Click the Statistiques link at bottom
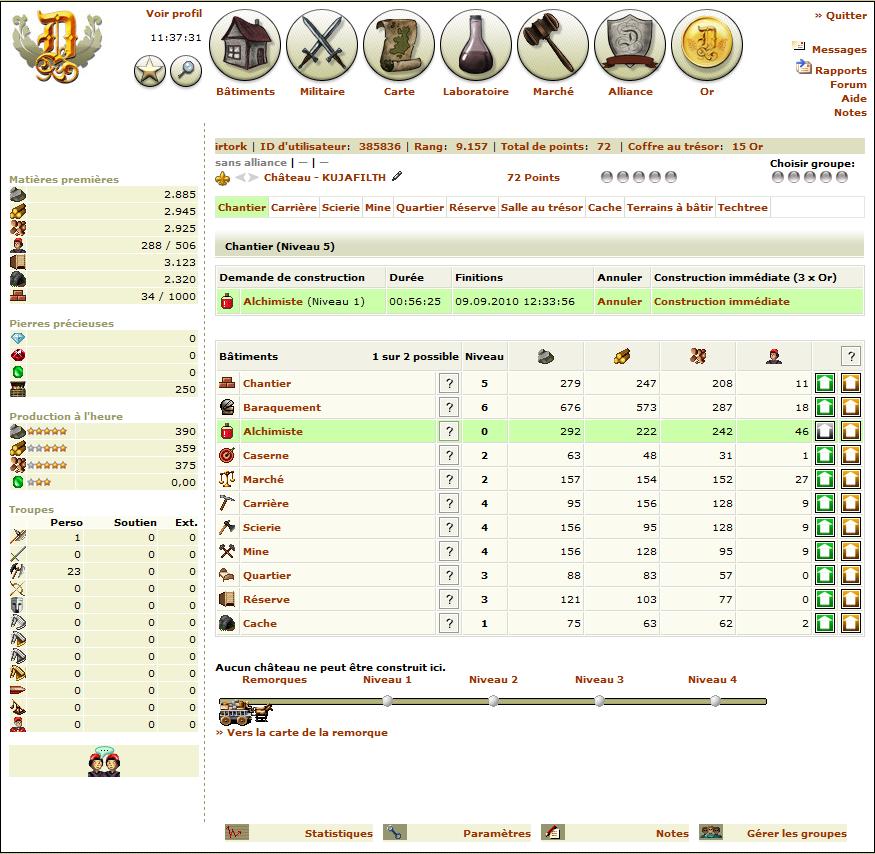Viewport: 875px width, 854px height. 339,833
